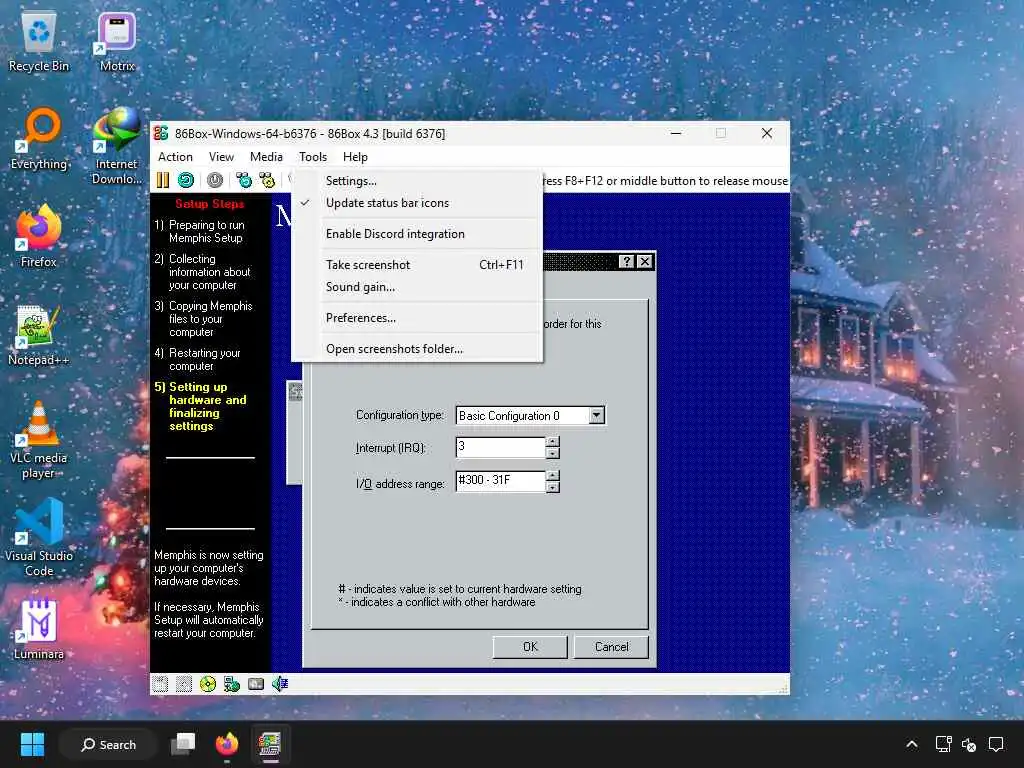The image size is (1024, 768).
Task: Open Preferences... from Tools menu
Action: pyautogui.click(x=417, y=318)
